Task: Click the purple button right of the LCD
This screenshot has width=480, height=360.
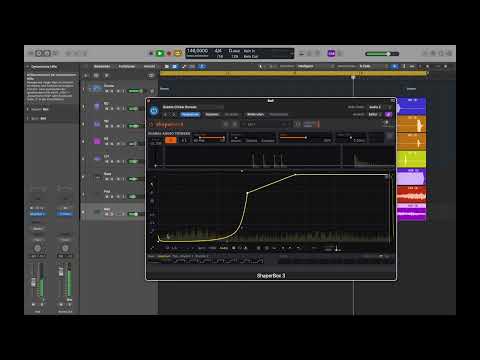Action: [x=331, y=53]
